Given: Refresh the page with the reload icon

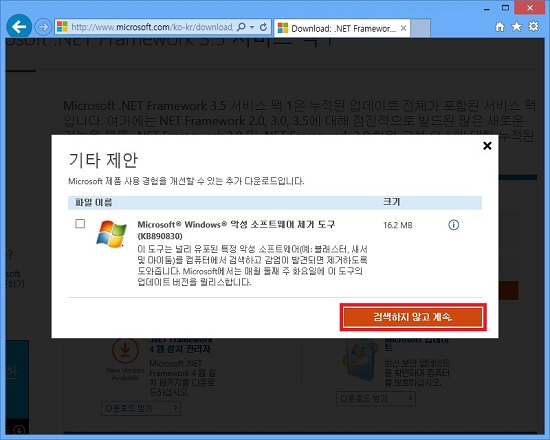Looking at the screenshot, I should point(263,27).
